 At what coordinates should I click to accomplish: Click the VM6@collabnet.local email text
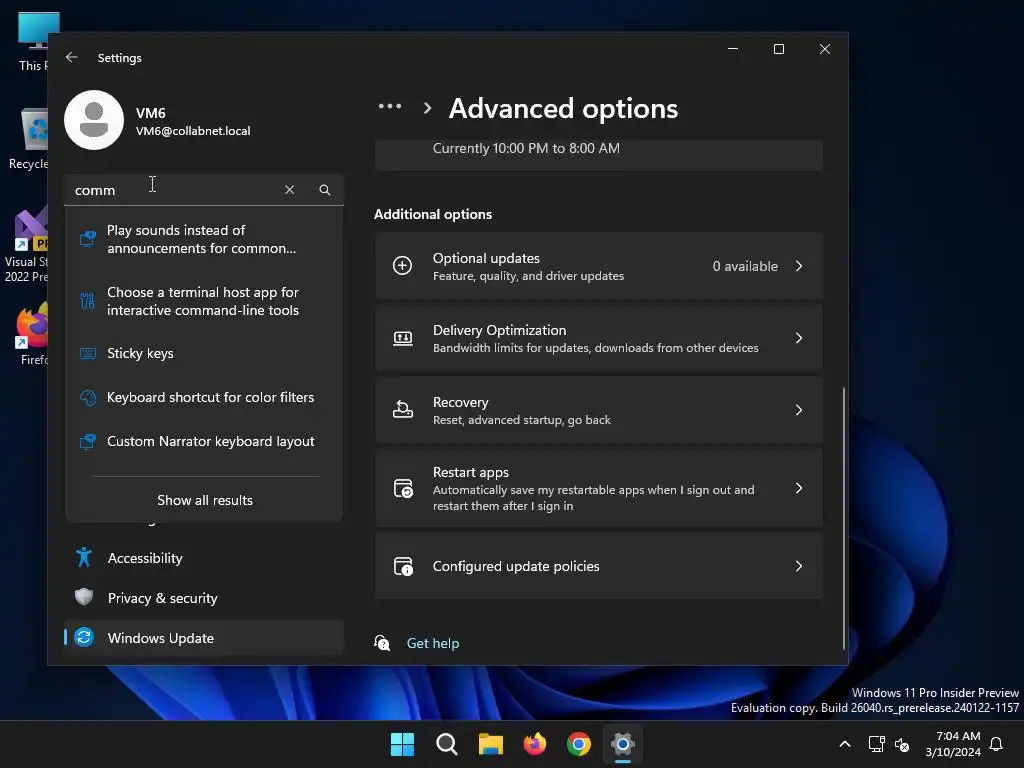(x=193, y=131)
